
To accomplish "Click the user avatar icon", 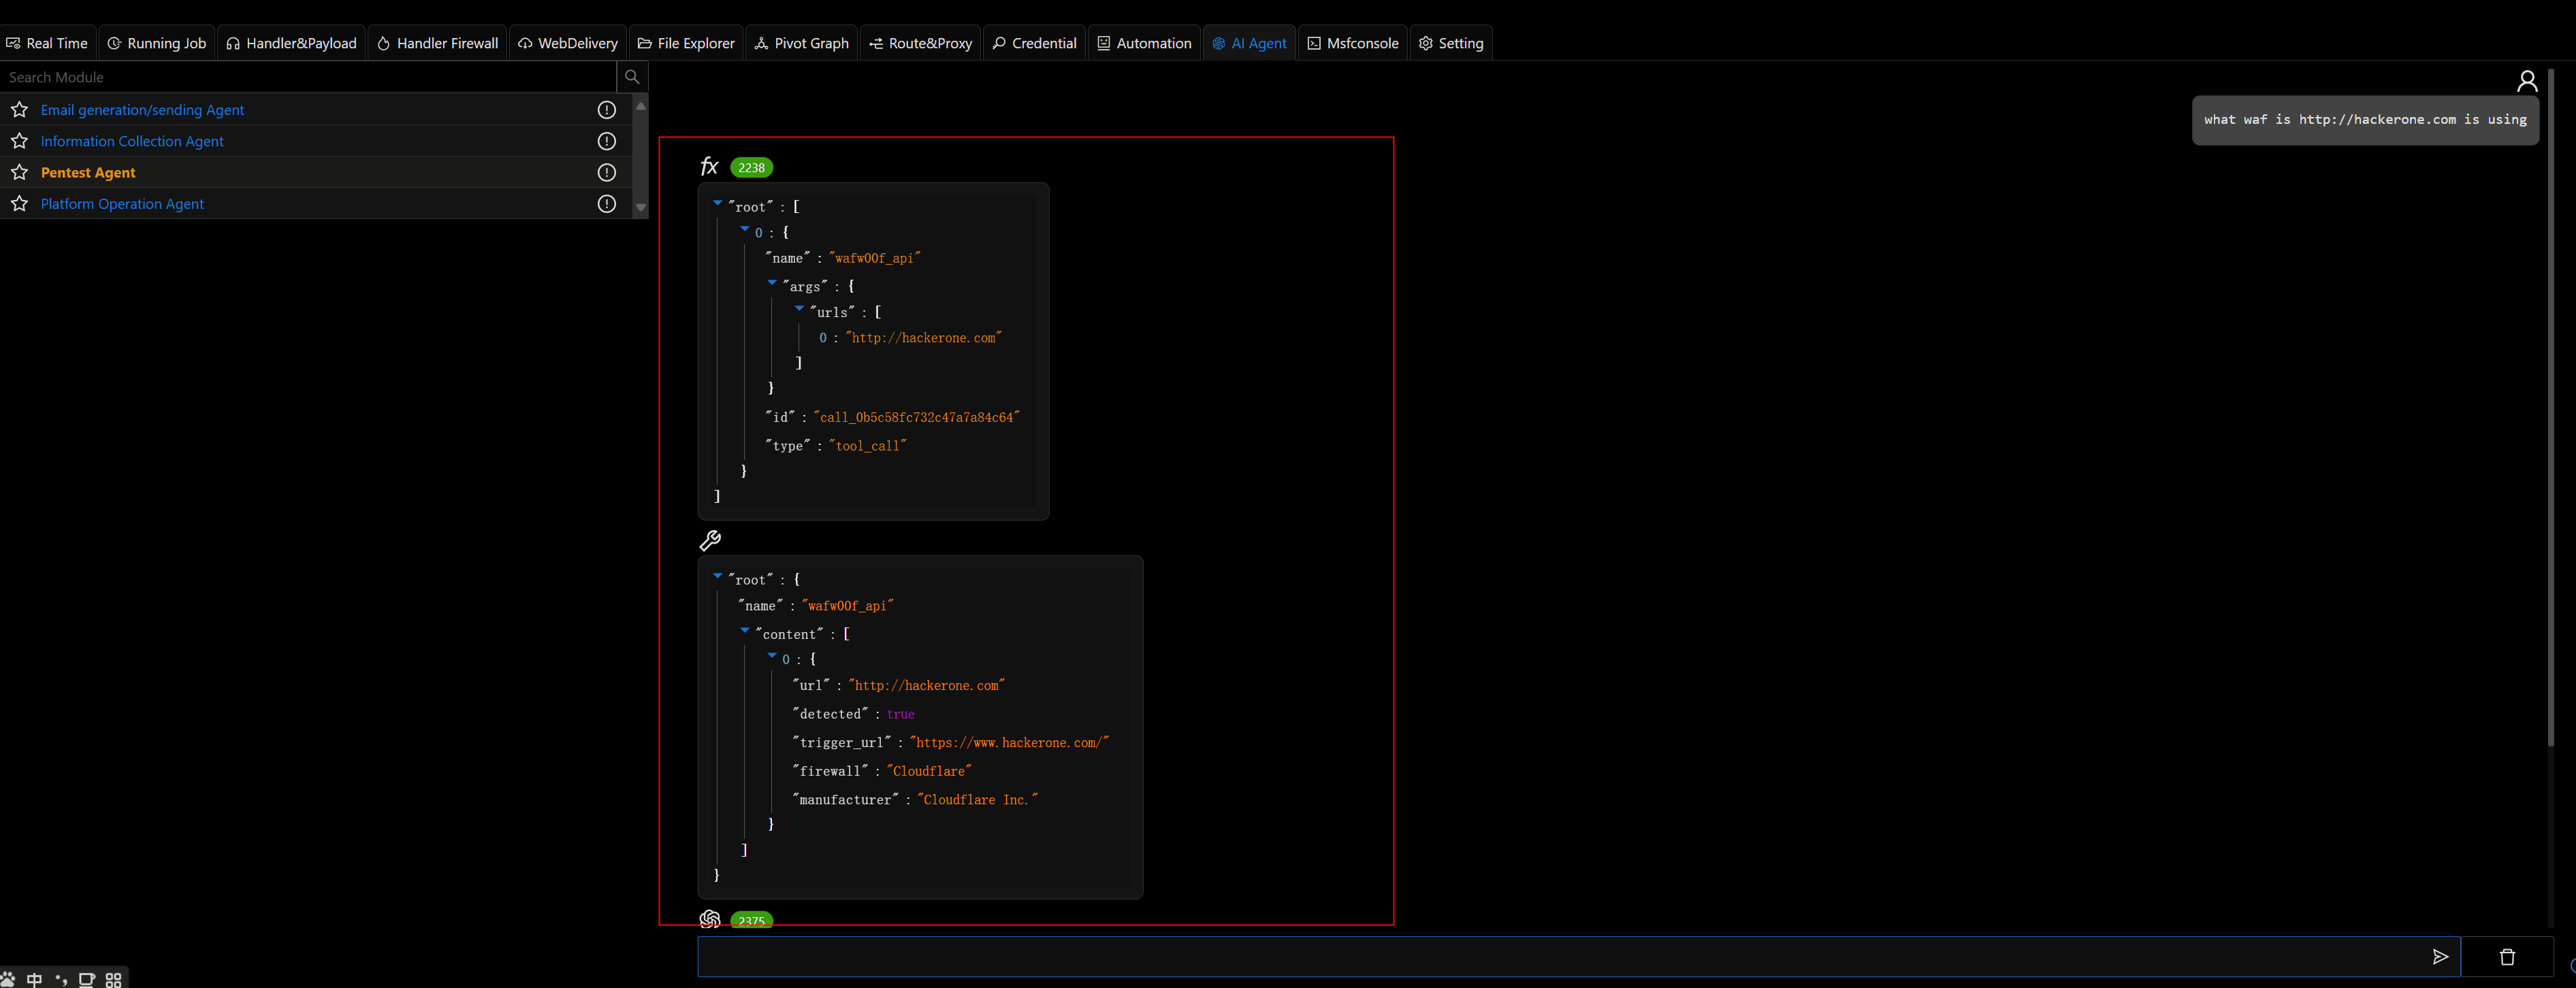I will 2526,81.
